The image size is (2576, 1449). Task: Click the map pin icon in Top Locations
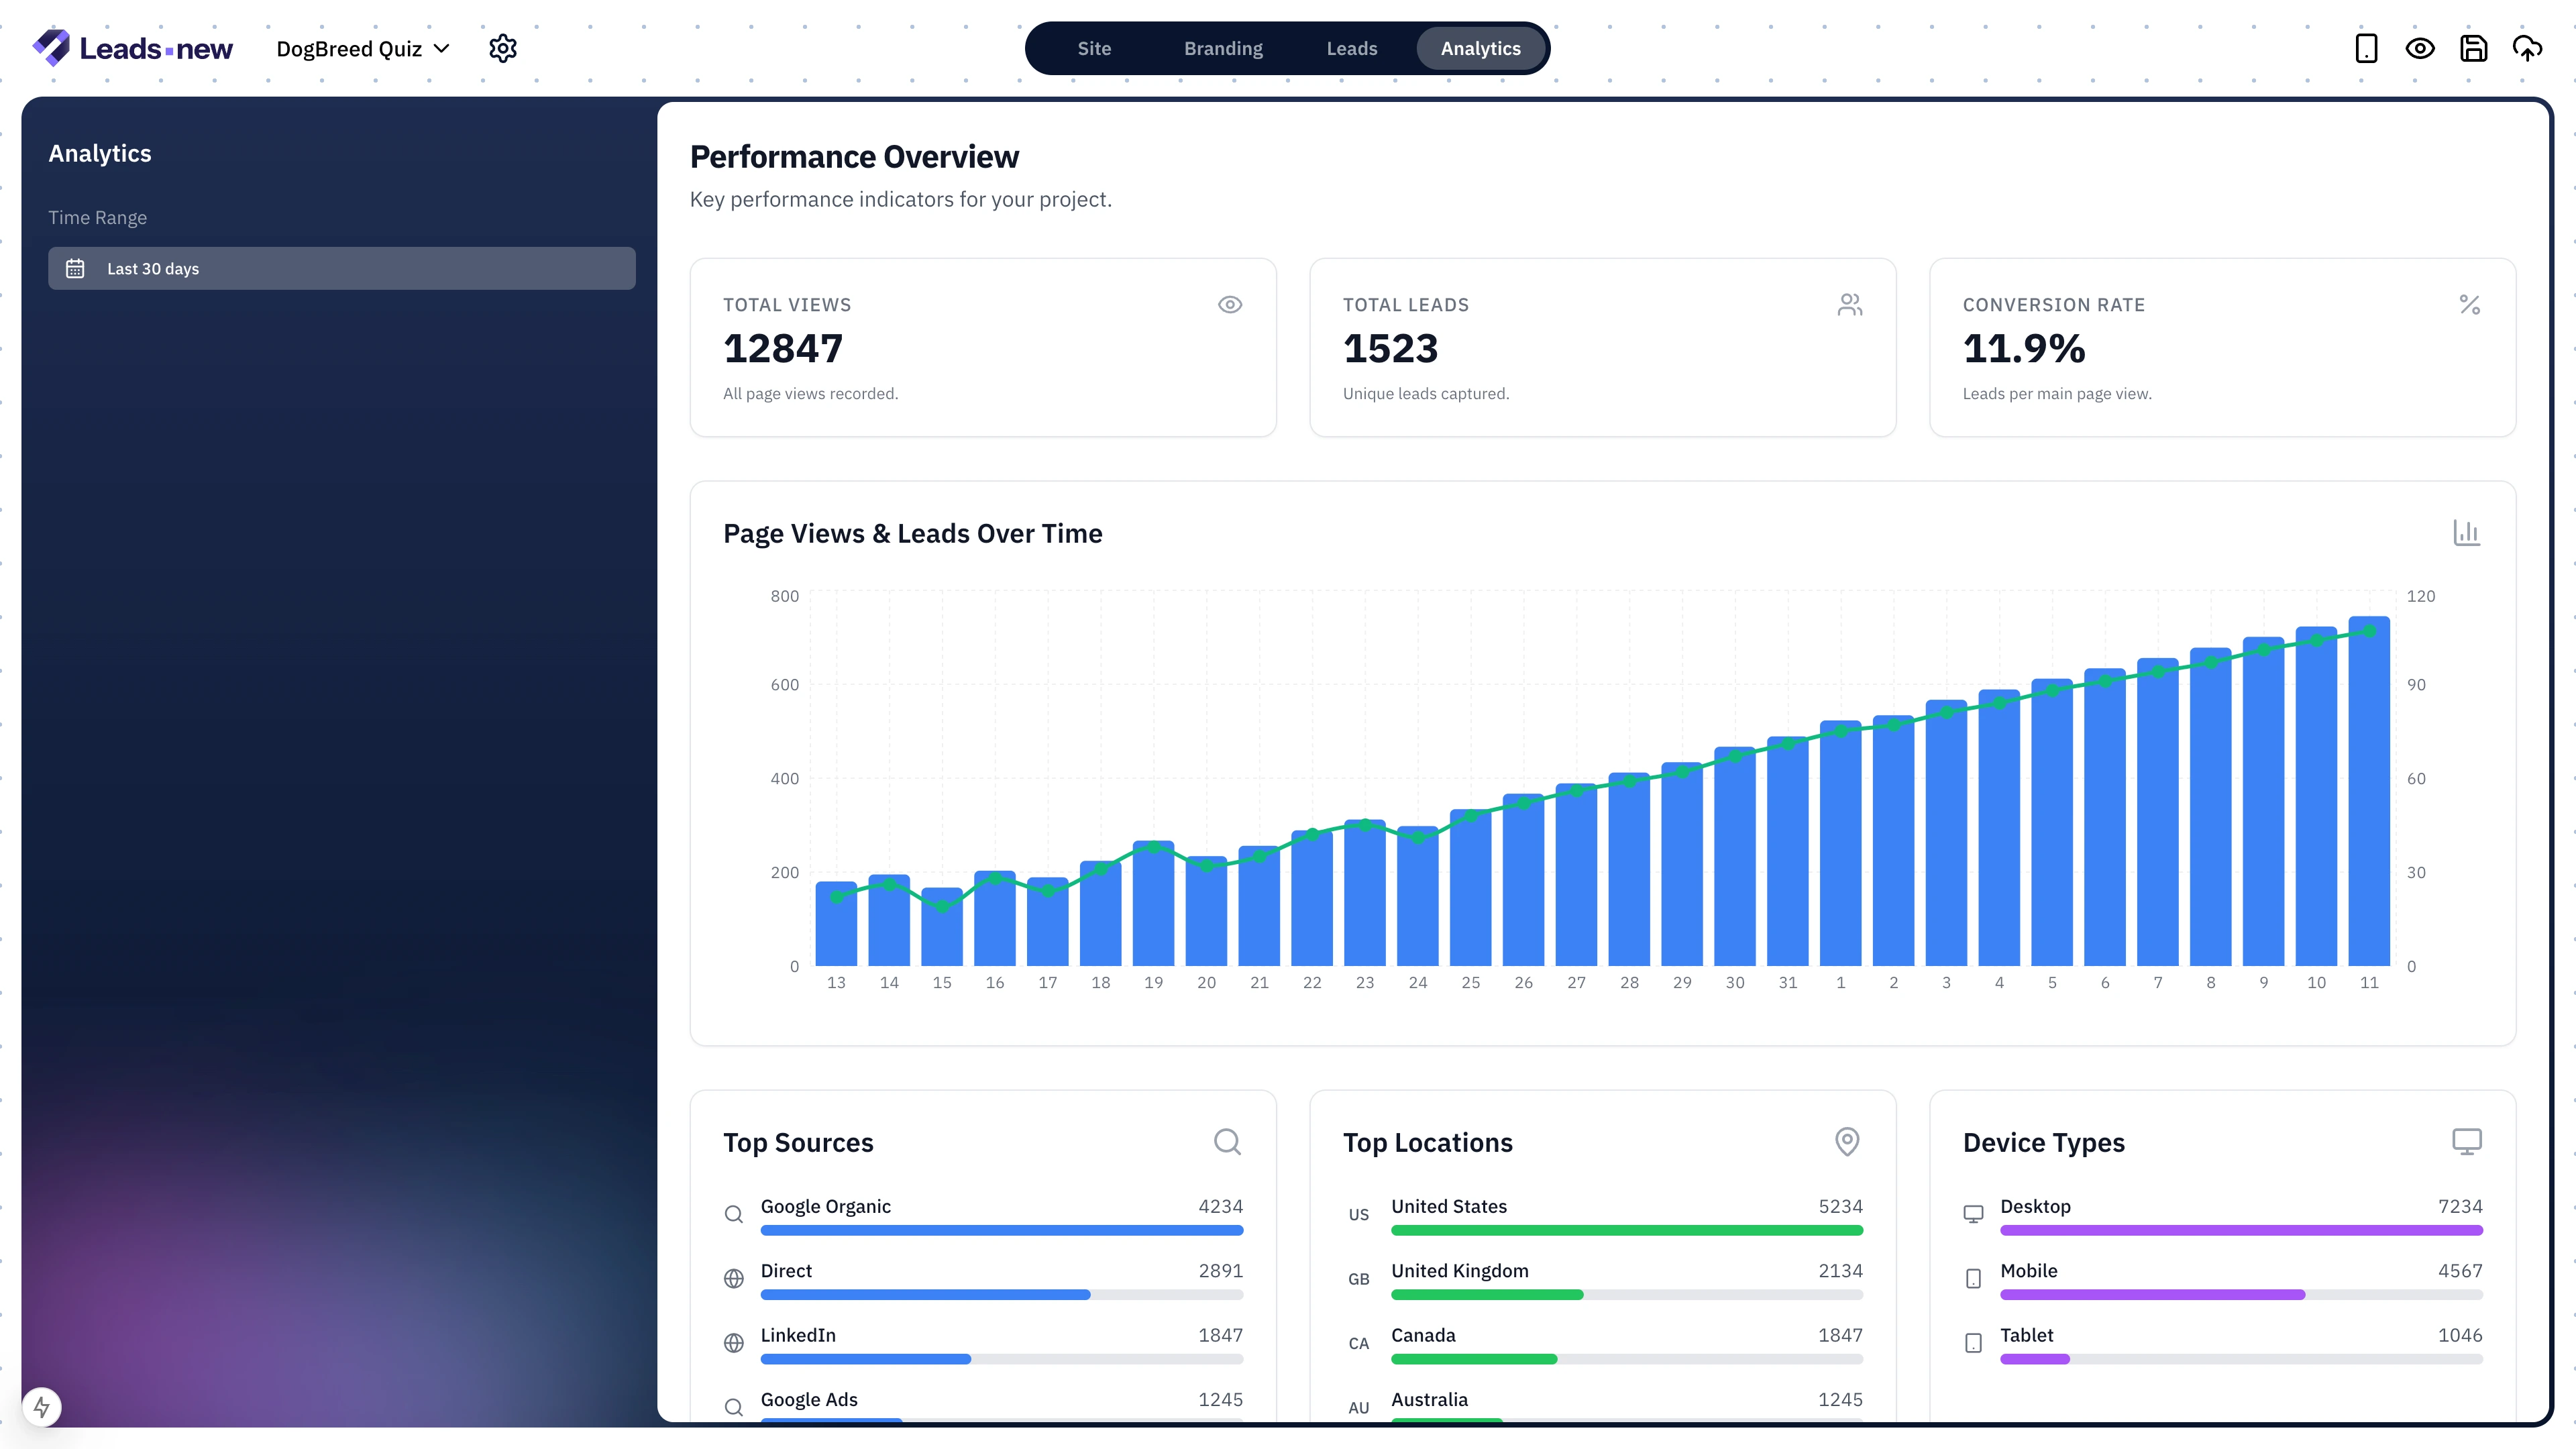[1846, 1141]
